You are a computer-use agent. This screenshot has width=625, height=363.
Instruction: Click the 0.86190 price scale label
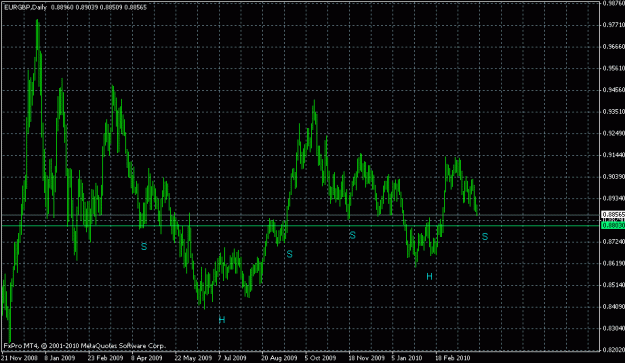[614, 263]
